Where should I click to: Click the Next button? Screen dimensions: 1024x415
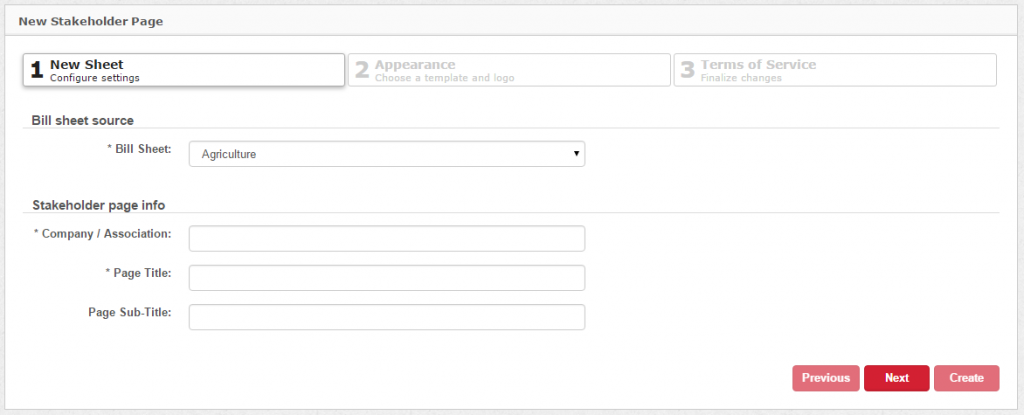[896, 378]
